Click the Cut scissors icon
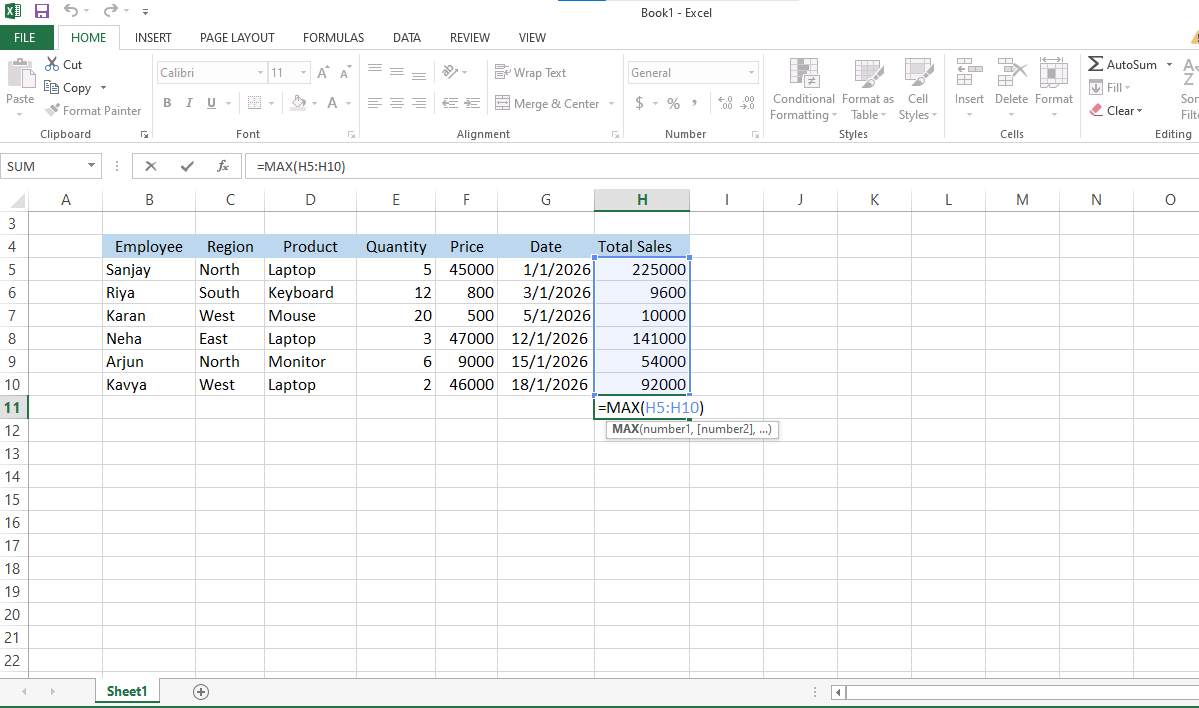1199x708 pixels. point(53,64)
